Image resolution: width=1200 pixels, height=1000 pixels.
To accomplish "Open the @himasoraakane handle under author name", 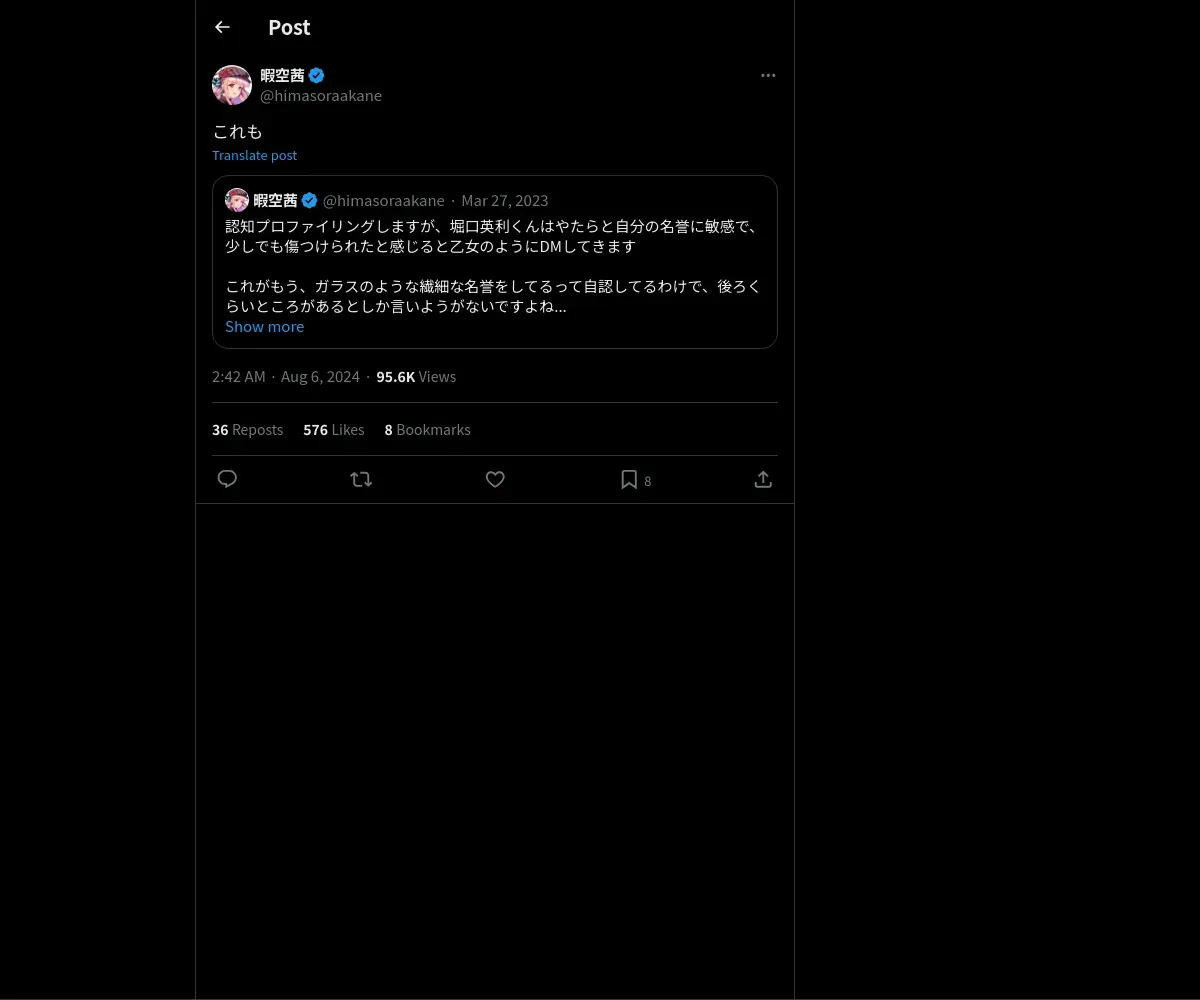I will (x=321, y=95).
